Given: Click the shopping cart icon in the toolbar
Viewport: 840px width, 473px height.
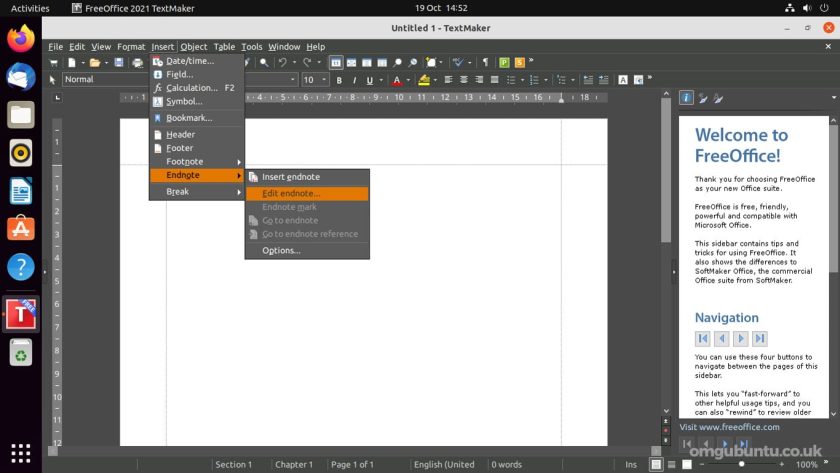Looking at the screenshot, I should 54,63.
